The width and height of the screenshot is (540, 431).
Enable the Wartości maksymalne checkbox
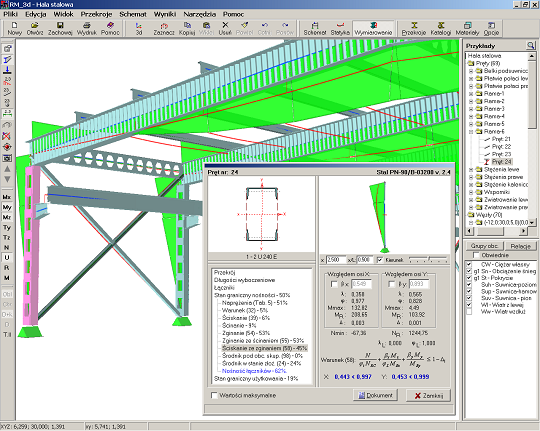(214, 395)
